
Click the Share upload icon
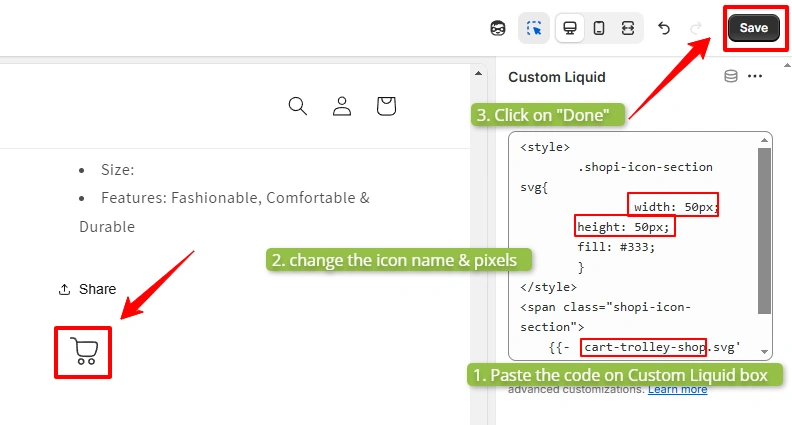[x=64, y=290]
